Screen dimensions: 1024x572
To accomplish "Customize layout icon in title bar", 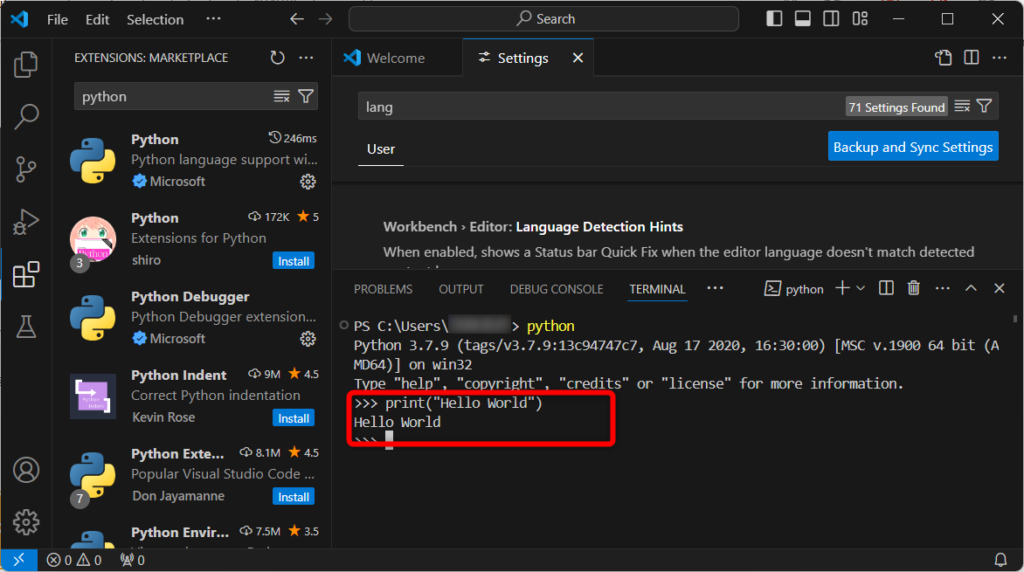I will tap(860, 19).
